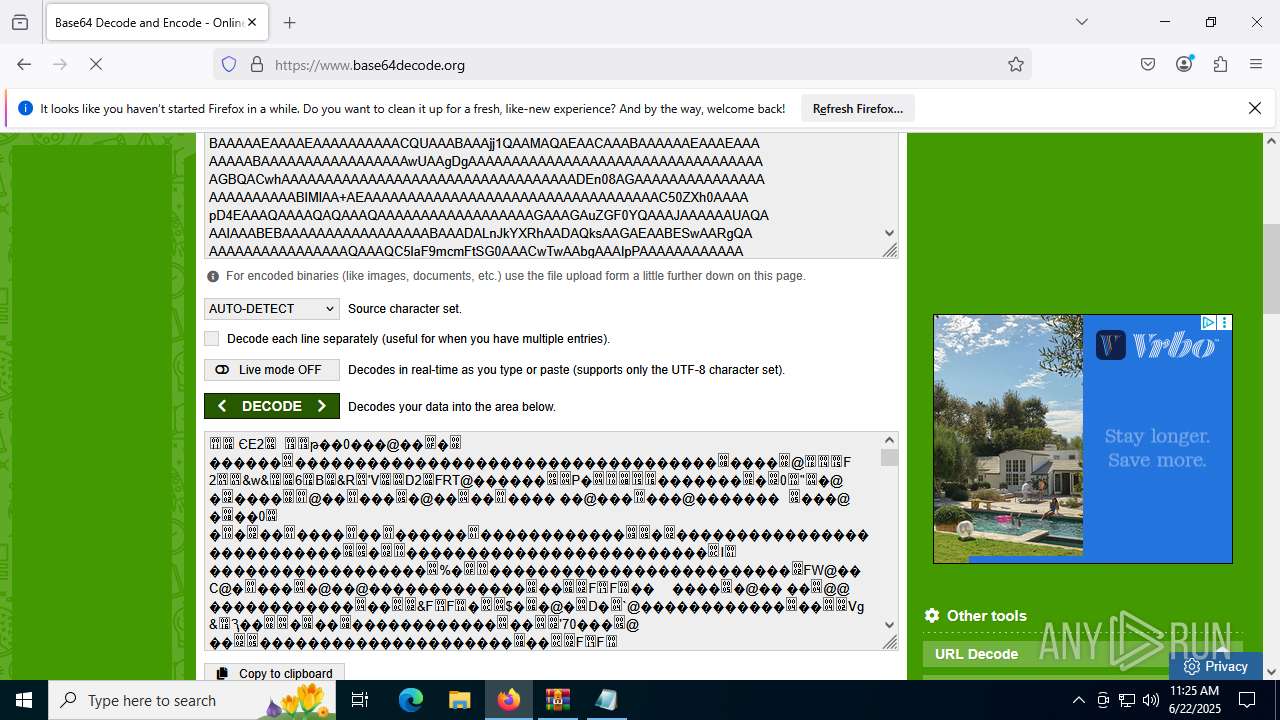Click Copy to clipboard button
Viewport: 1280px width, 720px height.
click(275, 673)
